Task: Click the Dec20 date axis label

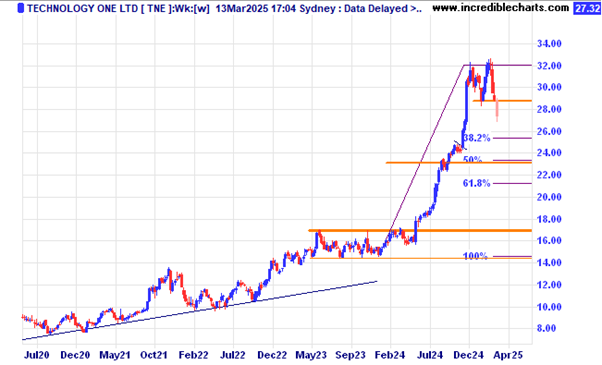Action: 75,355
